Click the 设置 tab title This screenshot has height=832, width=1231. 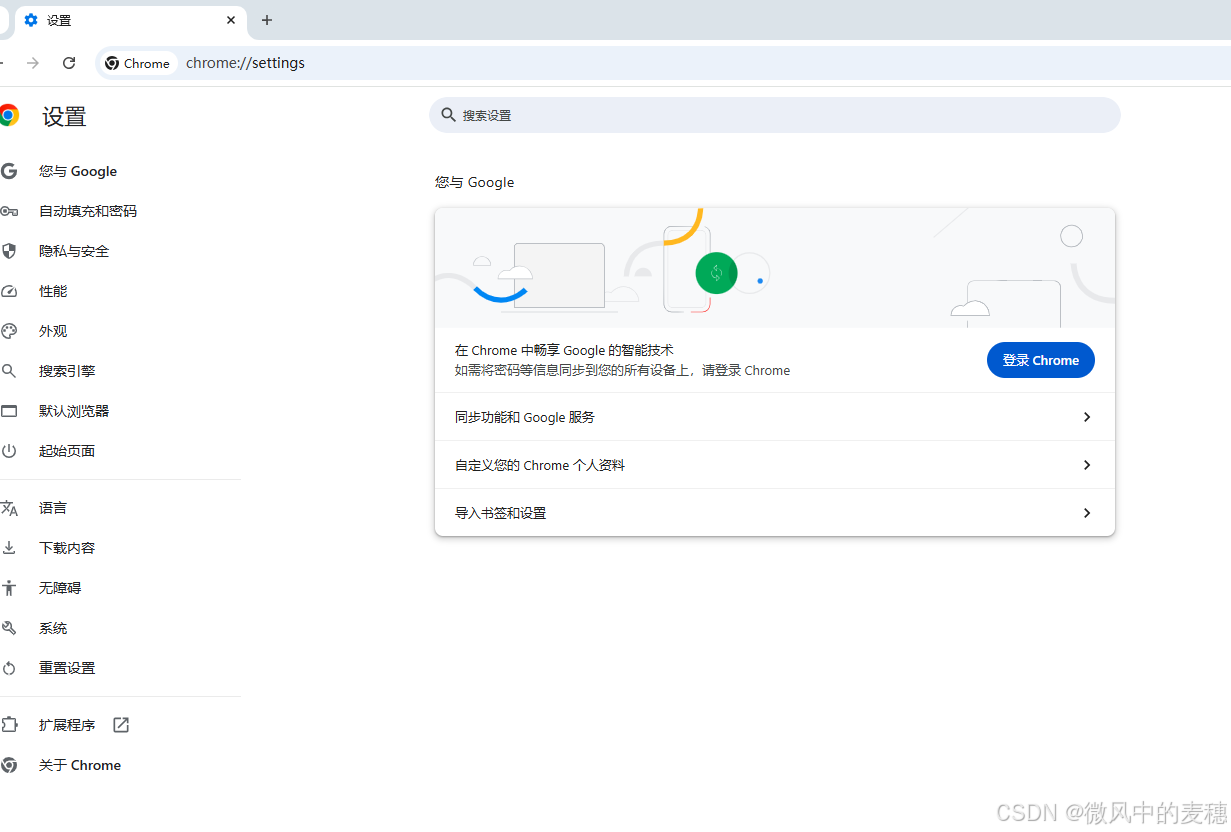(59, 20)
